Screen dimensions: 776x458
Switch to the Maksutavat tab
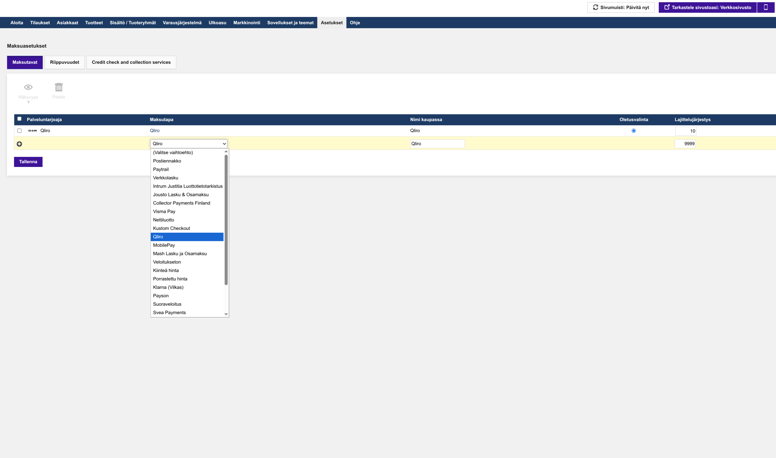pyautogui.click(x=25, y=62)
